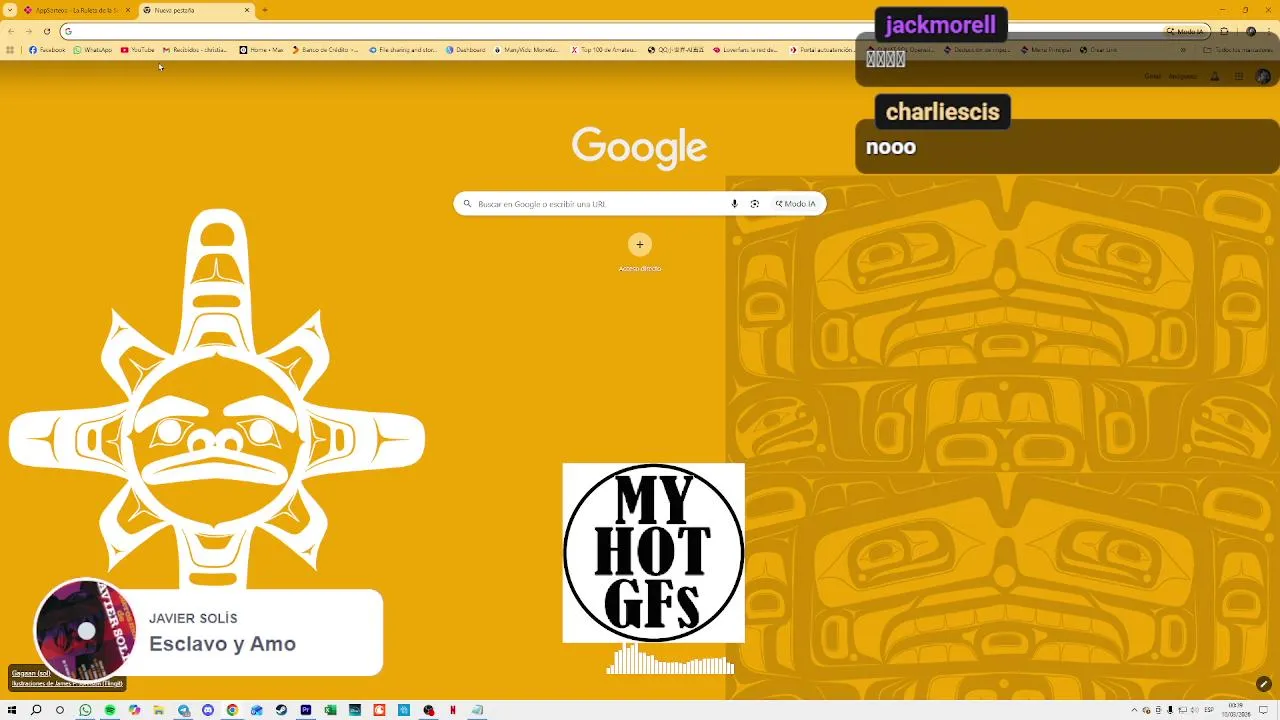The image size is (1280, 720).
Task: Open Windows search magnifier in taskbar
Action: (36, 710)
